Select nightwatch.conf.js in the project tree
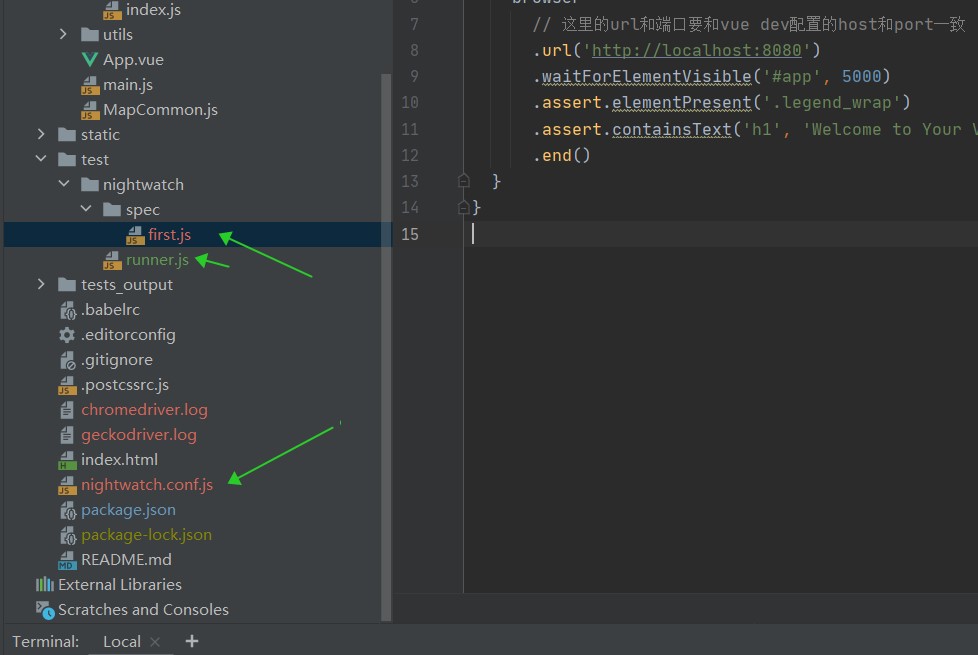Viewport: 978px width, 655px height. [x=147, y=485]
